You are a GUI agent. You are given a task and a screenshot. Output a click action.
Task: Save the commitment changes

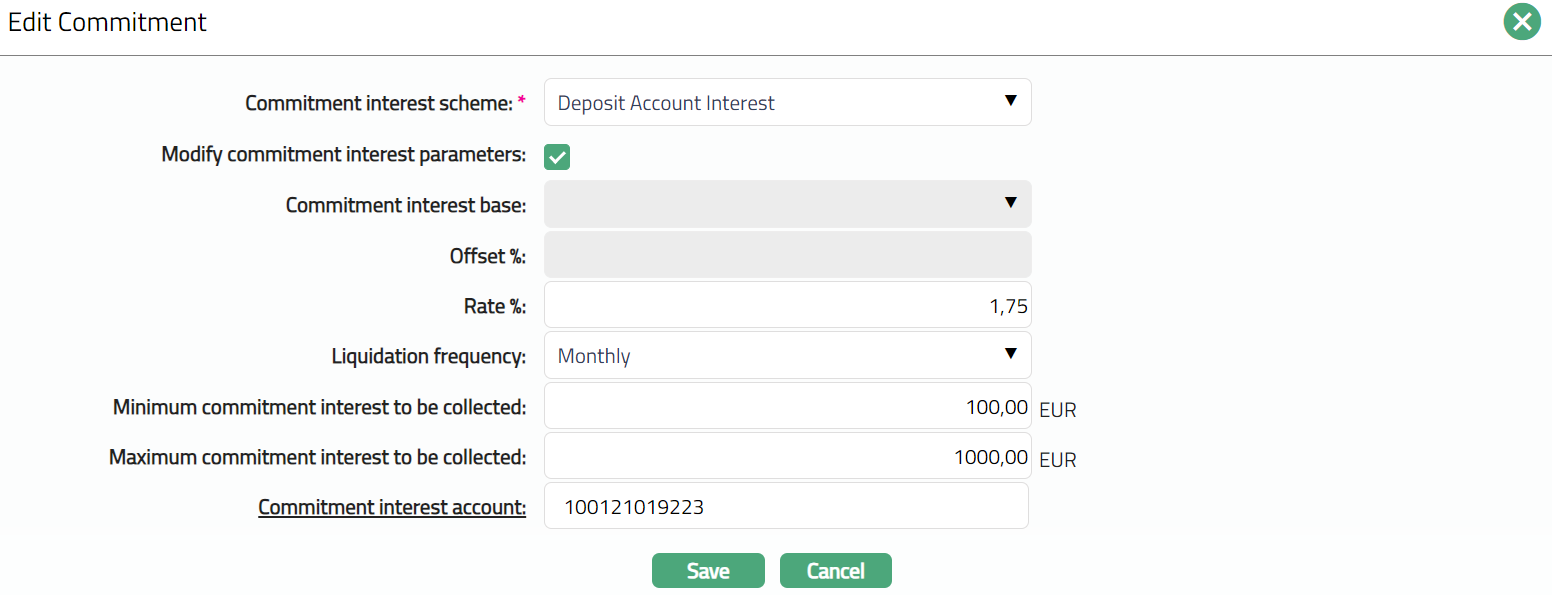[x=708, y=571]
